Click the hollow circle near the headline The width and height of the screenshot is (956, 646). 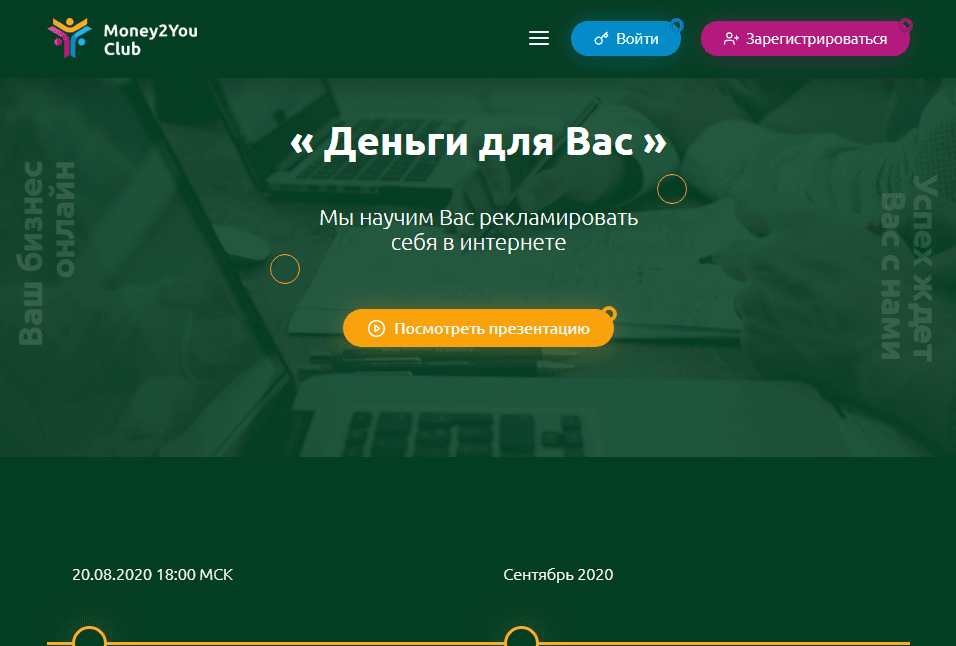click(671, 188)
